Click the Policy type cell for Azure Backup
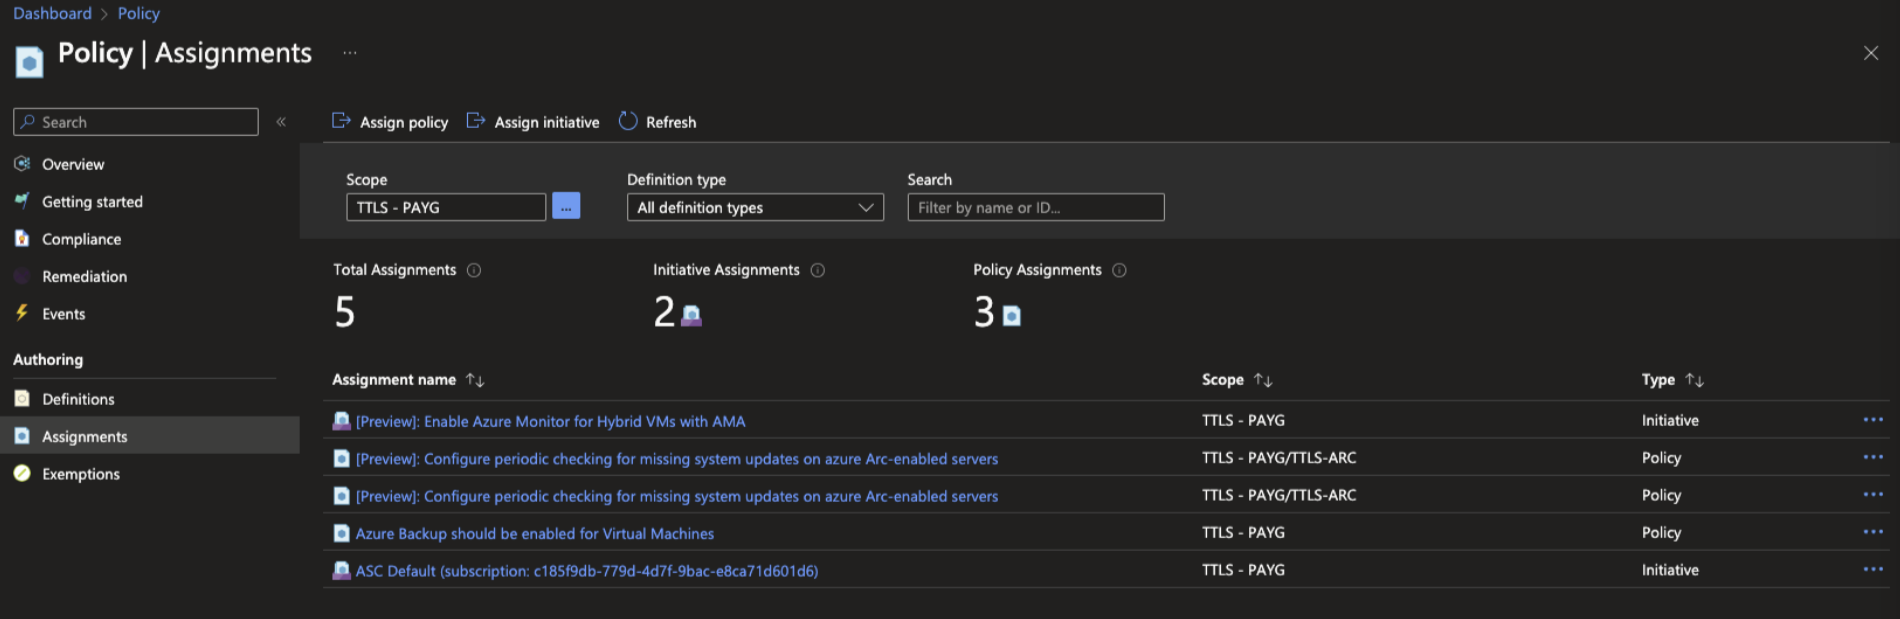The width and height of the screenshot is (1900, 619). point(1661,533)
